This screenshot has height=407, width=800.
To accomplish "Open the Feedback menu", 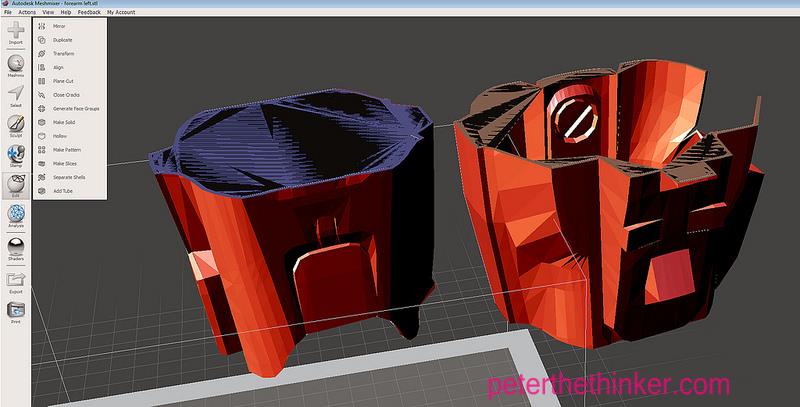I will coord(89,12).
